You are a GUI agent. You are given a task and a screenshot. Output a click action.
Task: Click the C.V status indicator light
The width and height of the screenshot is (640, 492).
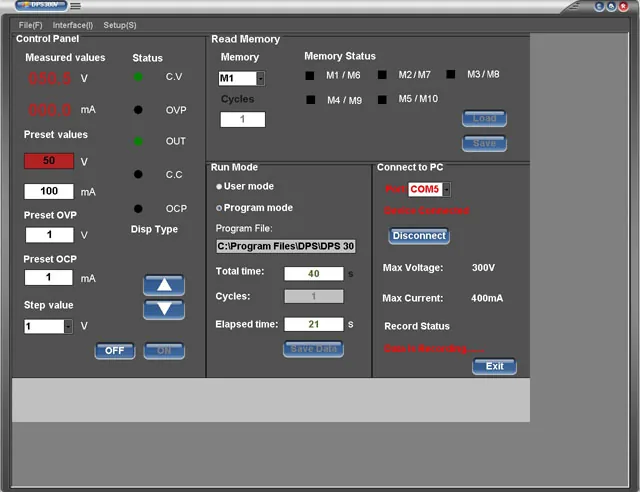[138, 77]
